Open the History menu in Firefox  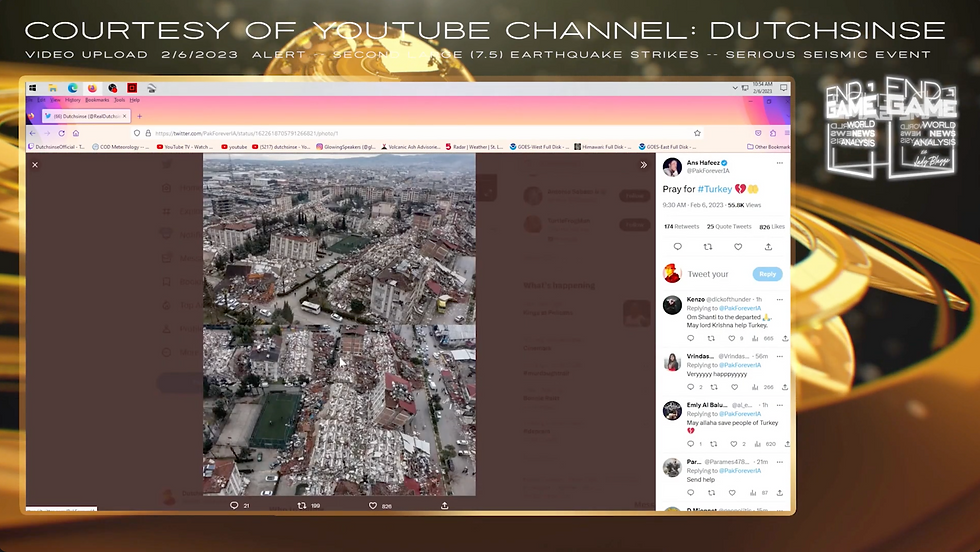click(72, 100)
